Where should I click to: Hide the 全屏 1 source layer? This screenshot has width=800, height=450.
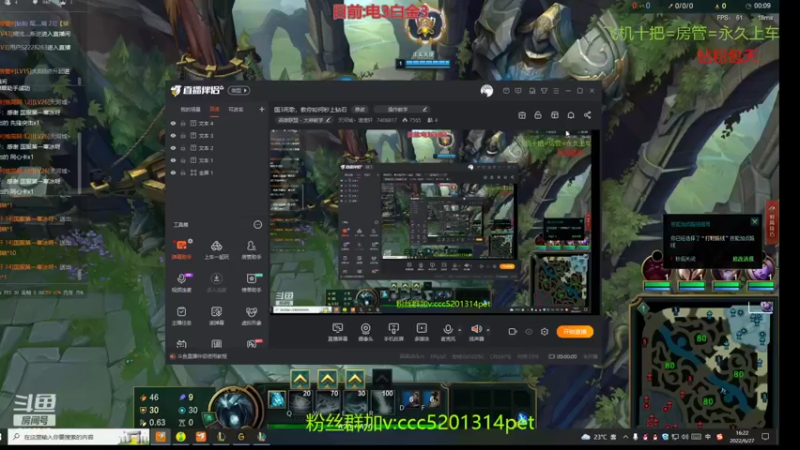coord(173,173)
